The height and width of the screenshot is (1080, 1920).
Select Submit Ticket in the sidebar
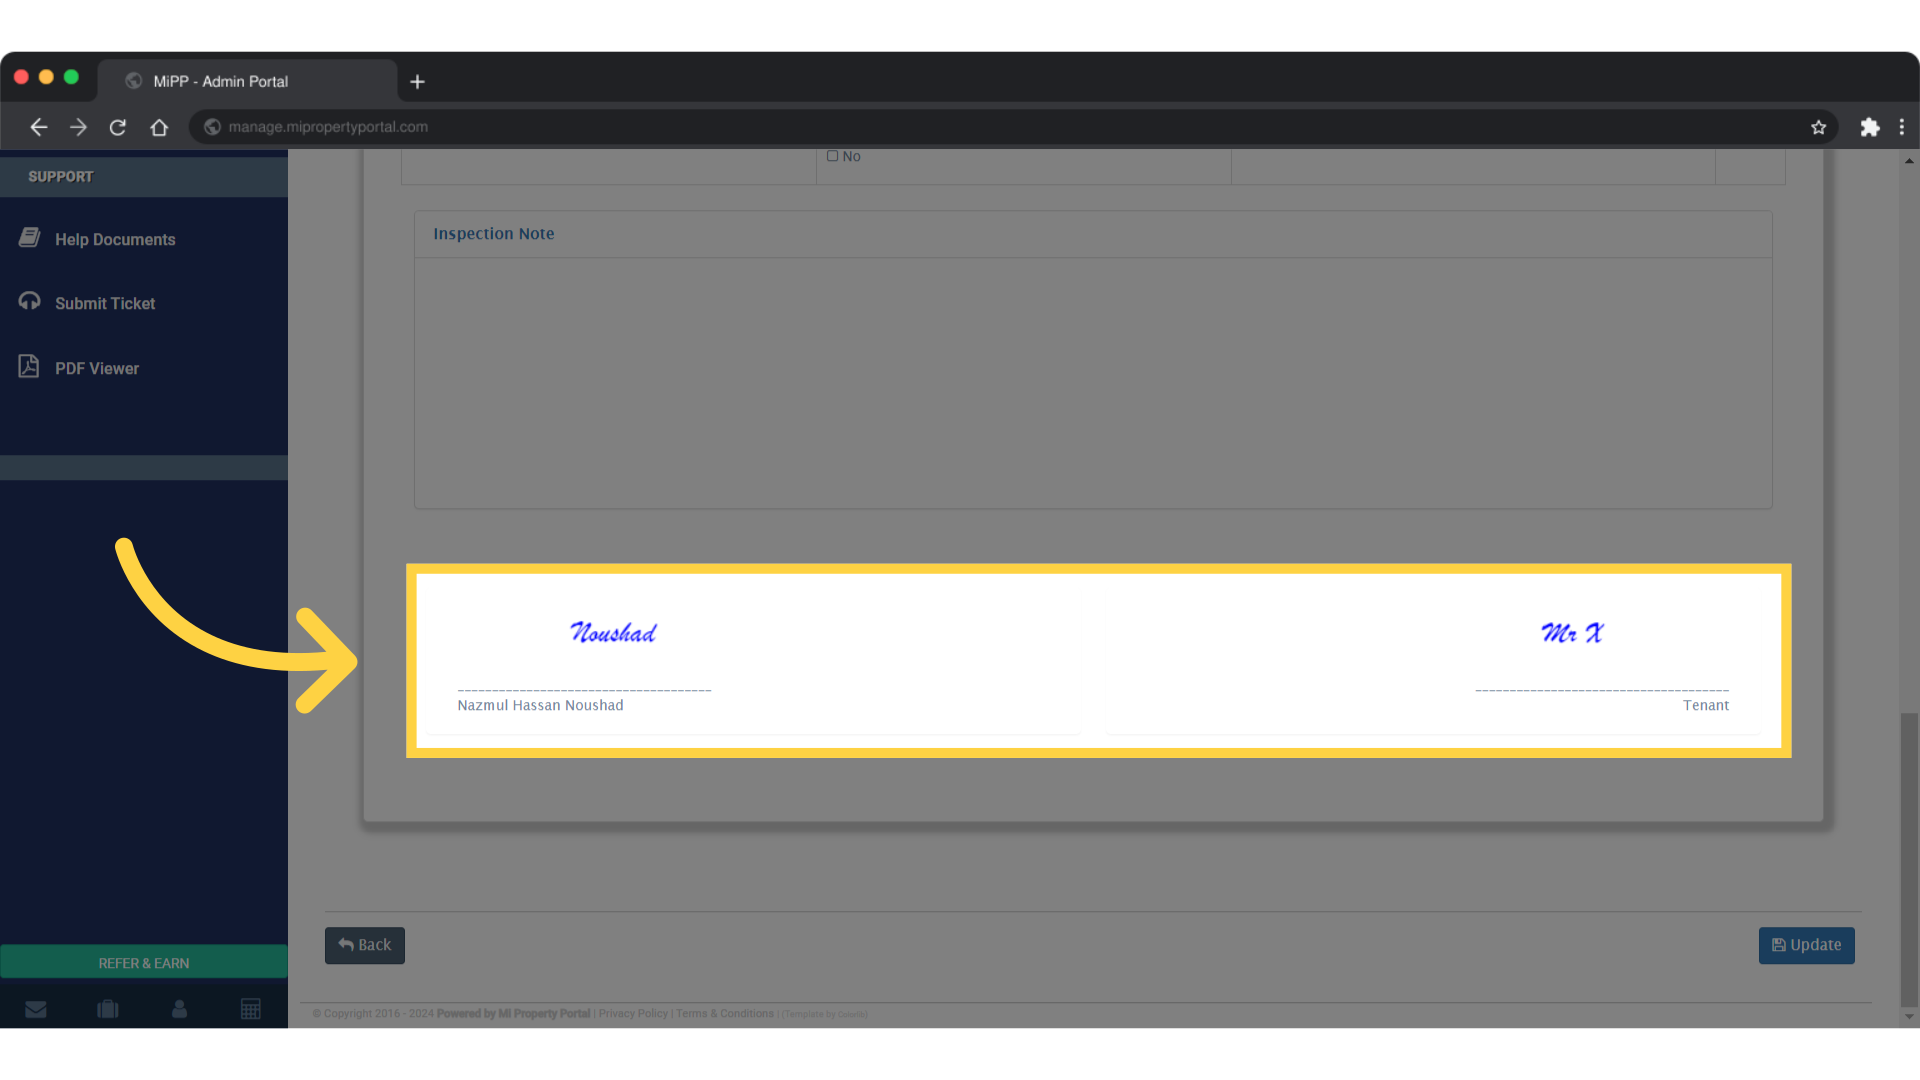click(105, 303)
